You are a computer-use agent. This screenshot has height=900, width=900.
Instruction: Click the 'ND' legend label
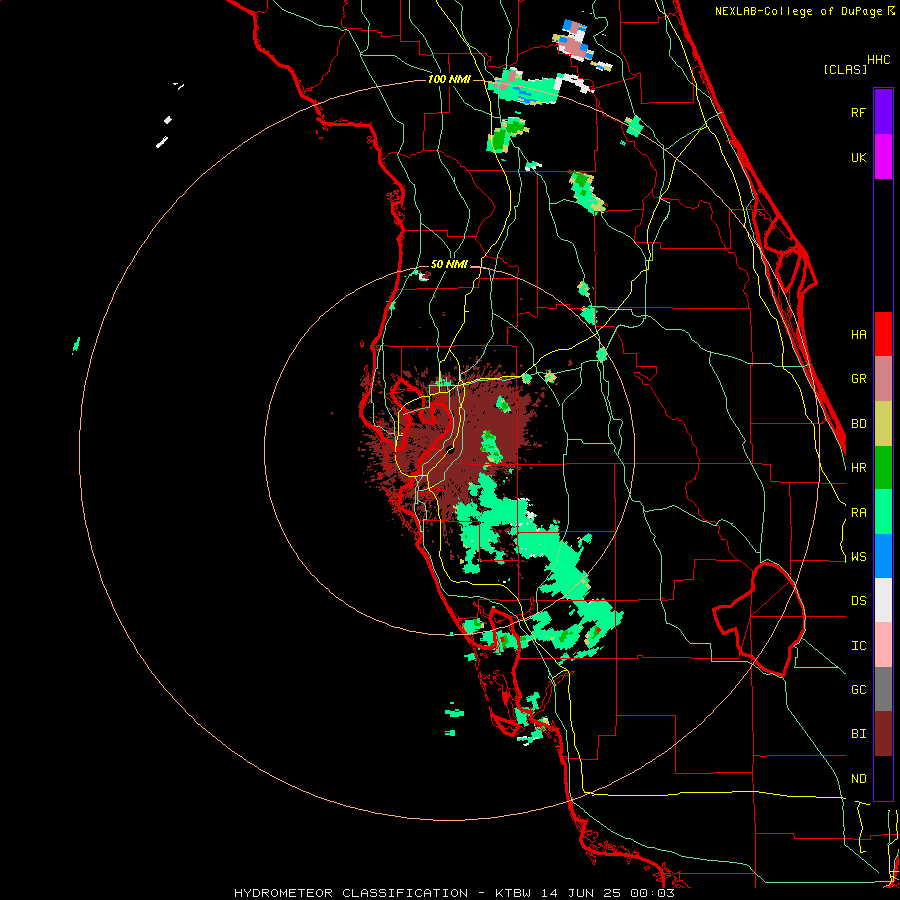[x=858, y=779]
